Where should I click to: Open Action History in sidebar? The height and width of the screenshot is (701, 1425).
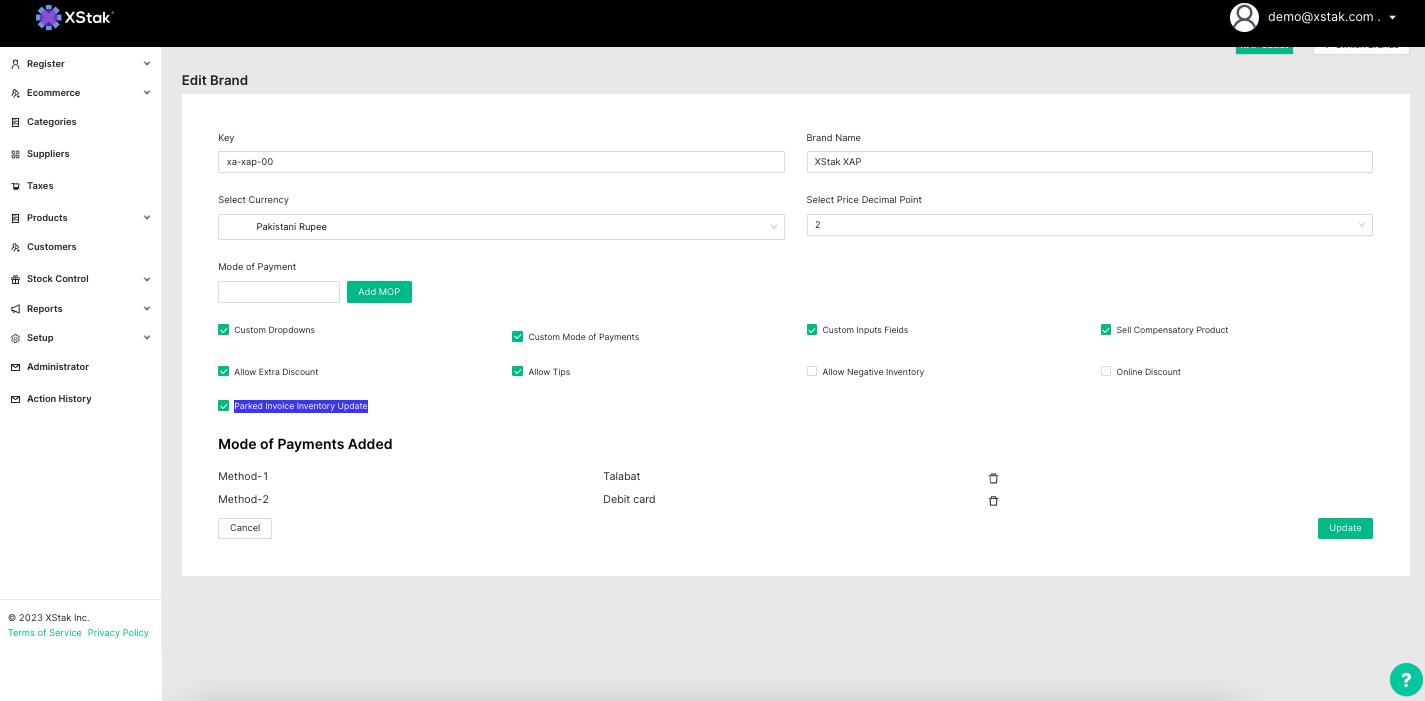[59, 399]
